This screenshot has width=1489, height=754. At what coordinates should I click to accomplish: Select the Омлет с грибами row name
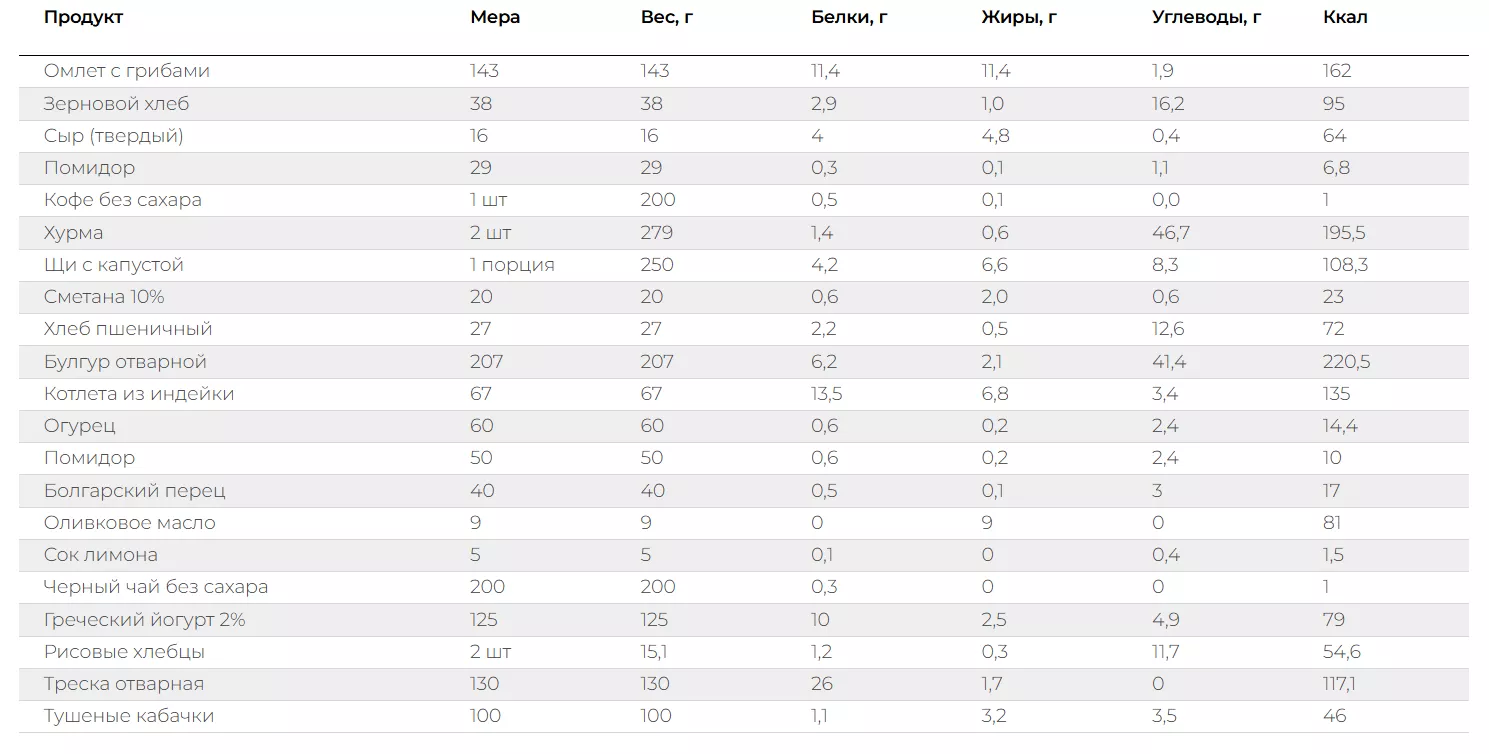[x=127, y=71]
